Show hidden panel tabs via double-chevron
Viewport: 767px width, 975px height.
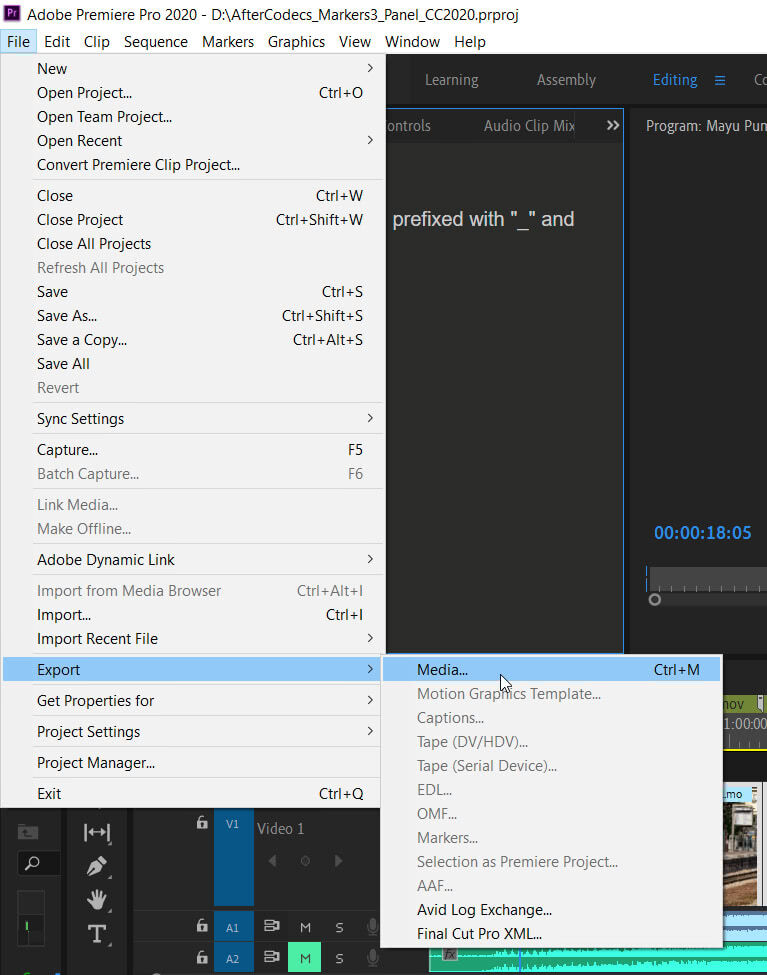613,126
